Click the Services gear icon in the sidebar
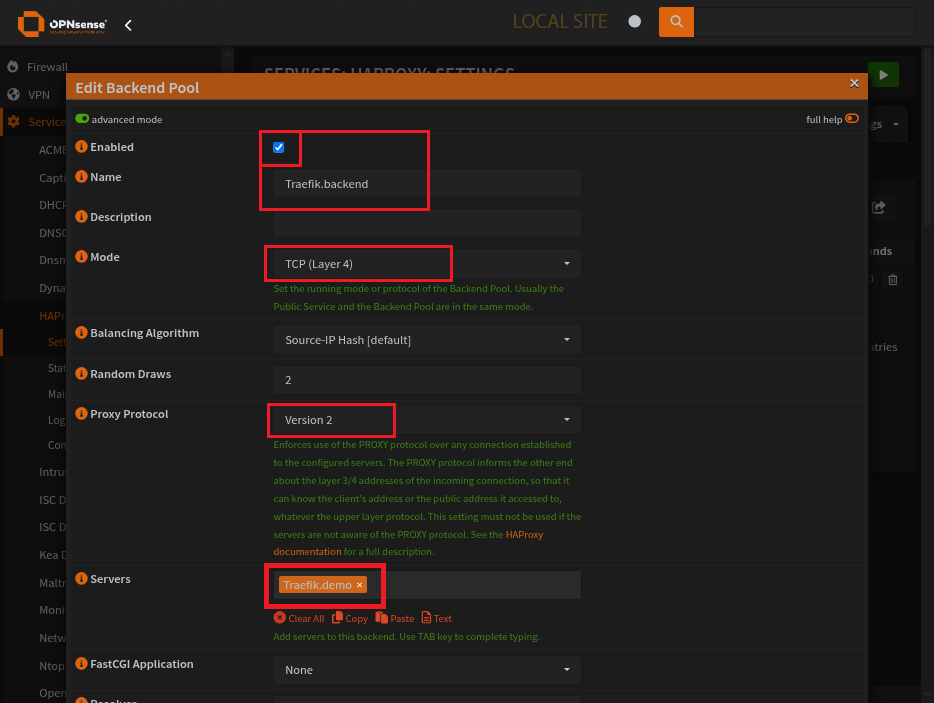This screenshot has width=934, height=703. (13, 122)
